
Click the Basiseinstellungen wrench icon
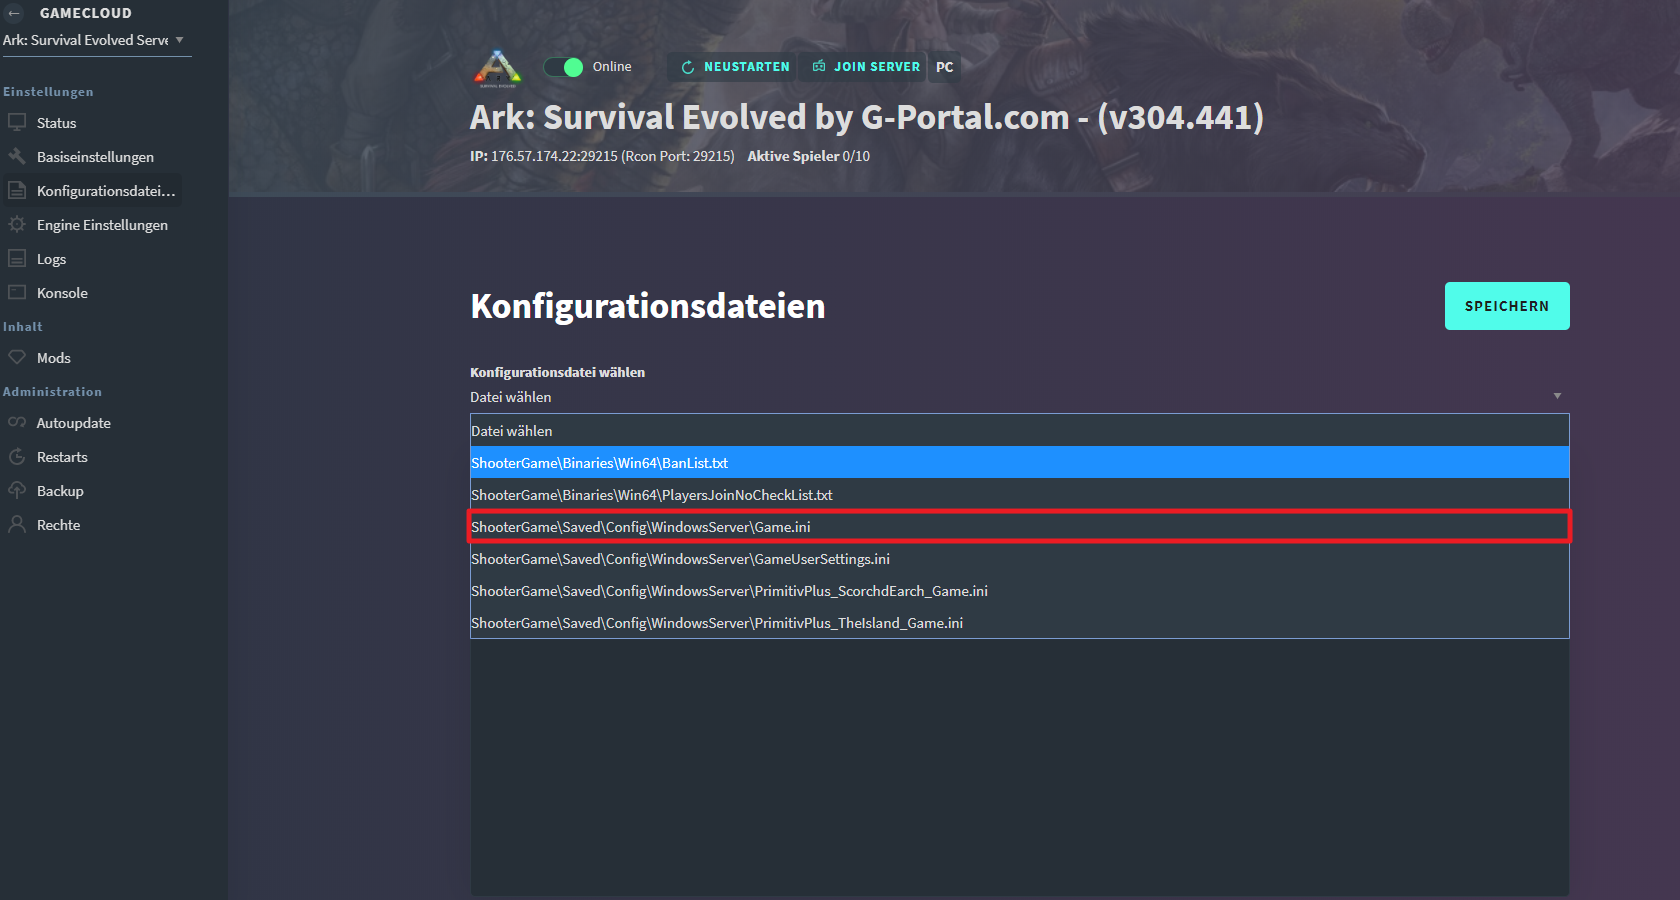click(17, 156)
